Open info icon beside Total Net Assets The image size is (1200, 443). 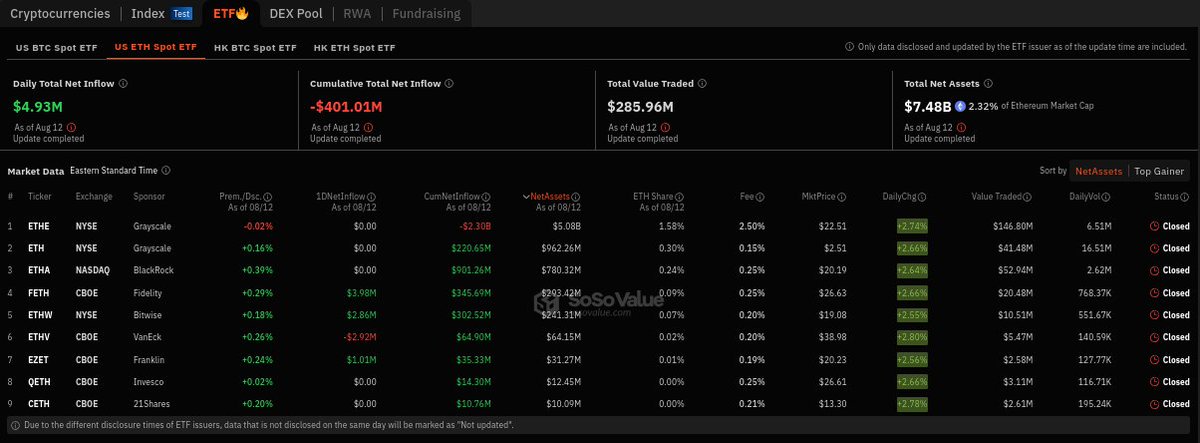[989, 84]
